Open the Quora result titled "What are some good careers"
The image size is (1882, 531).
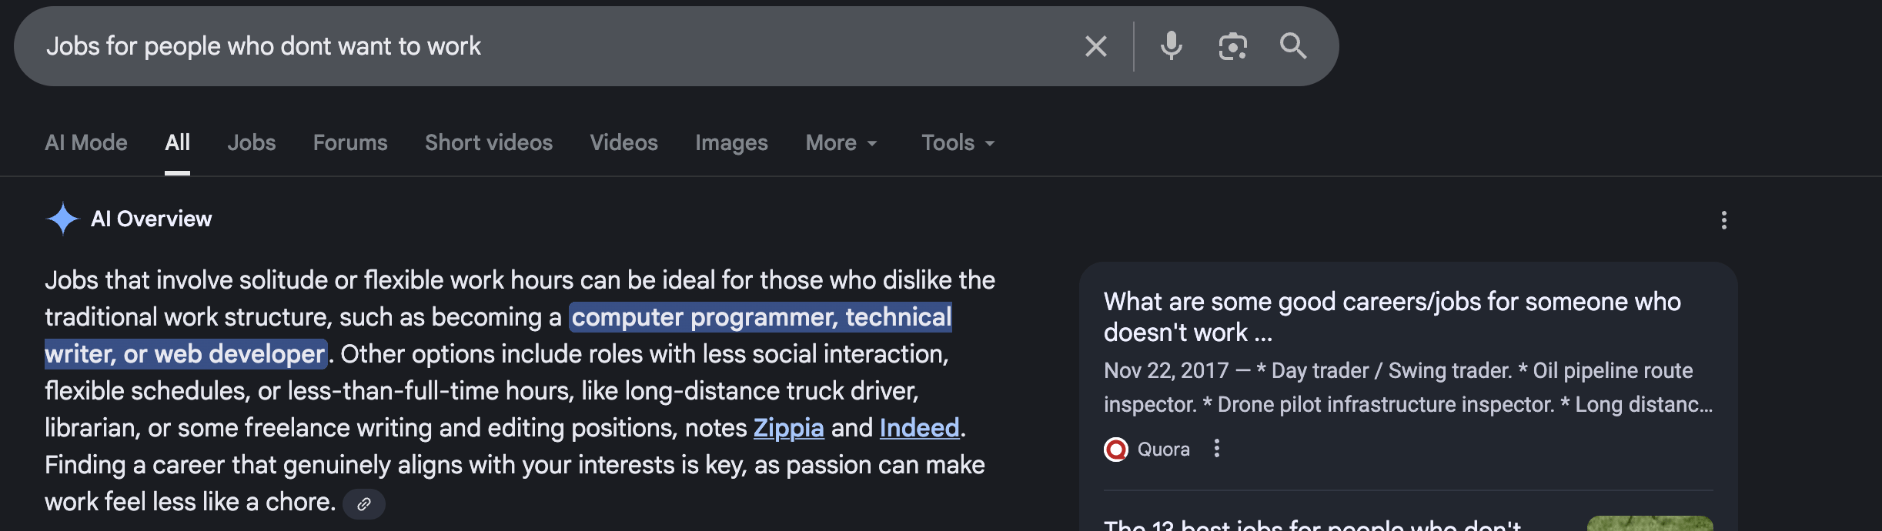tap(1392, 317)
